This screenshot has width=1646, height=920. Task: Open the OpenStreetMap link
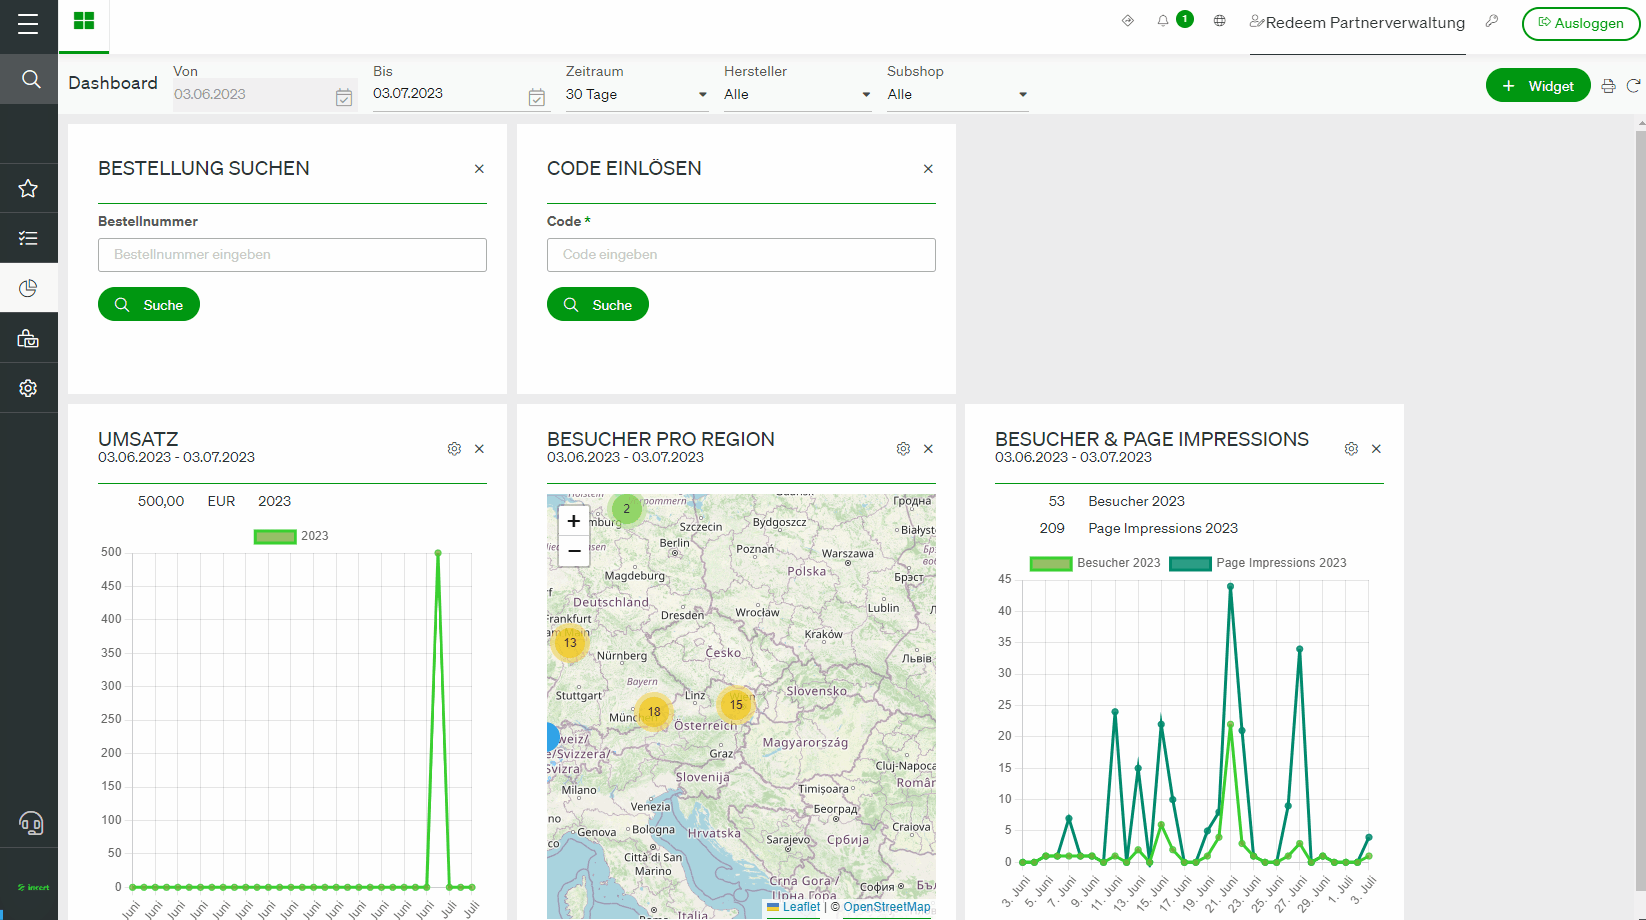tap(886, 907)
